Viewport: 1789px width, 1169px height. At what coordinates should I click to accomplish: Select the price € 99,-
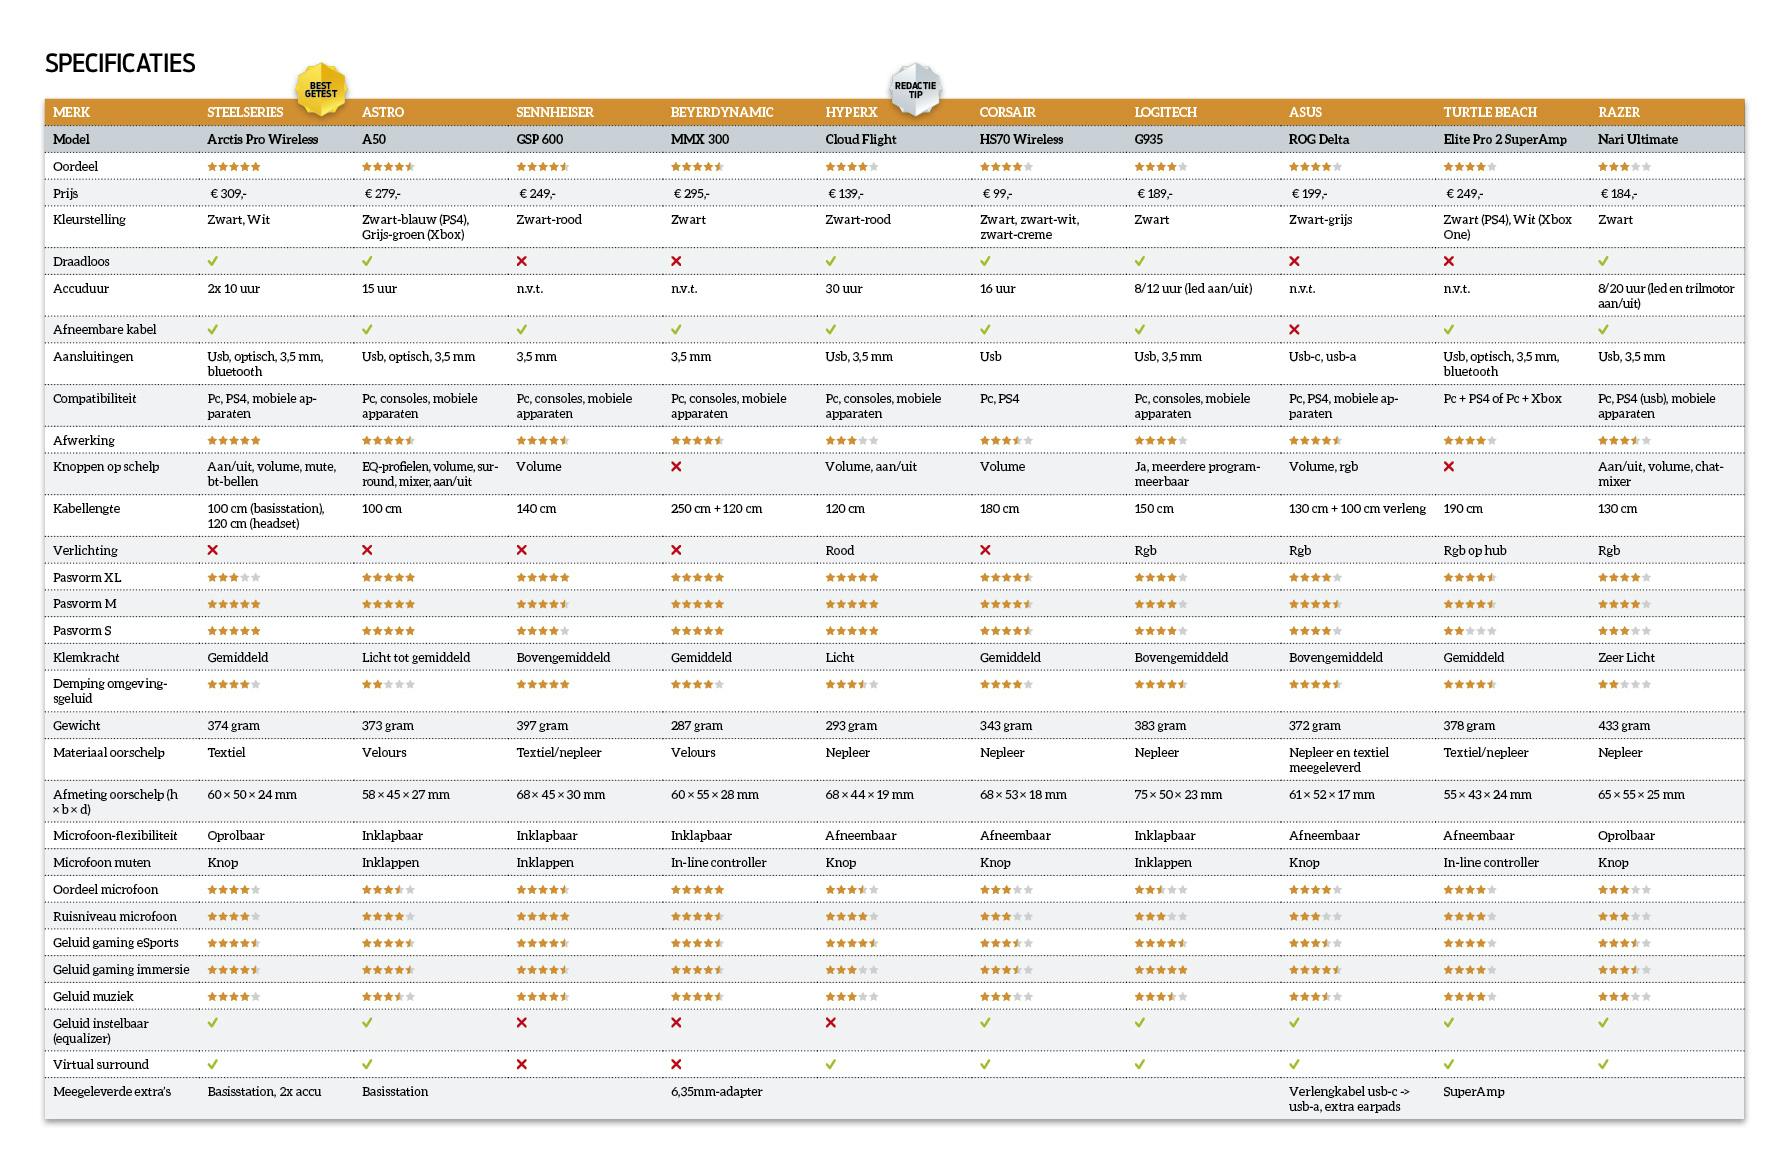996,193
